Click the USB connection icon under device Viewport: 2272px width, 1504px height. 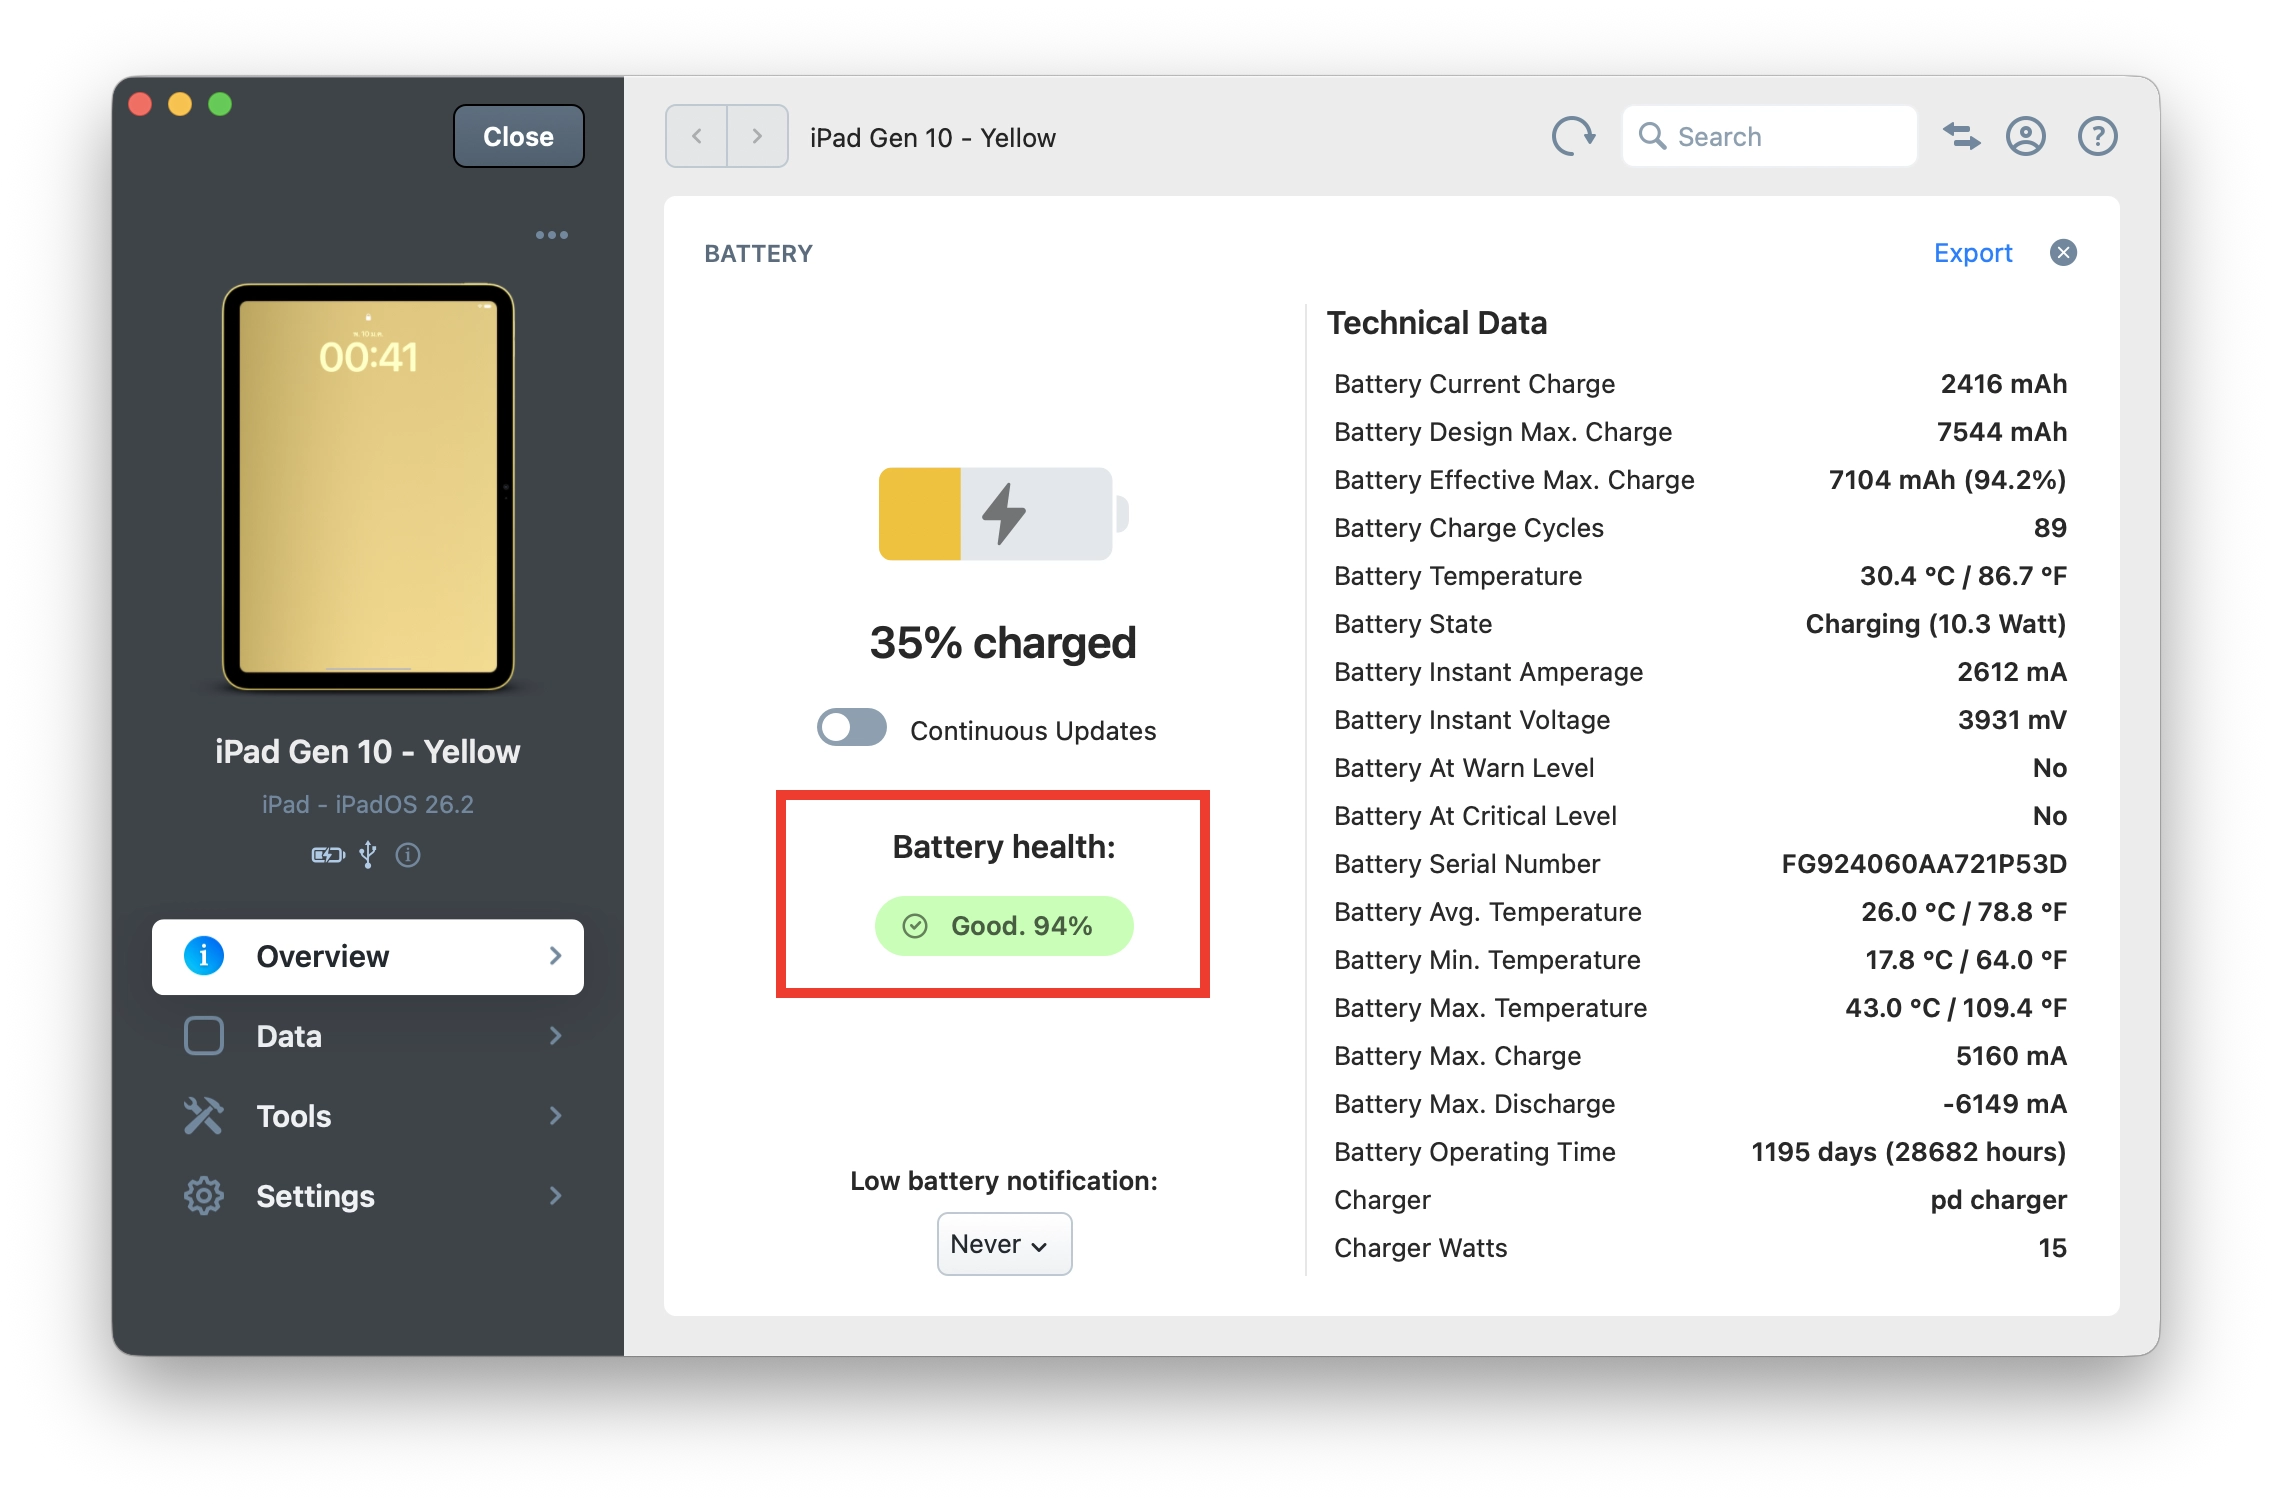coord(368,855)
